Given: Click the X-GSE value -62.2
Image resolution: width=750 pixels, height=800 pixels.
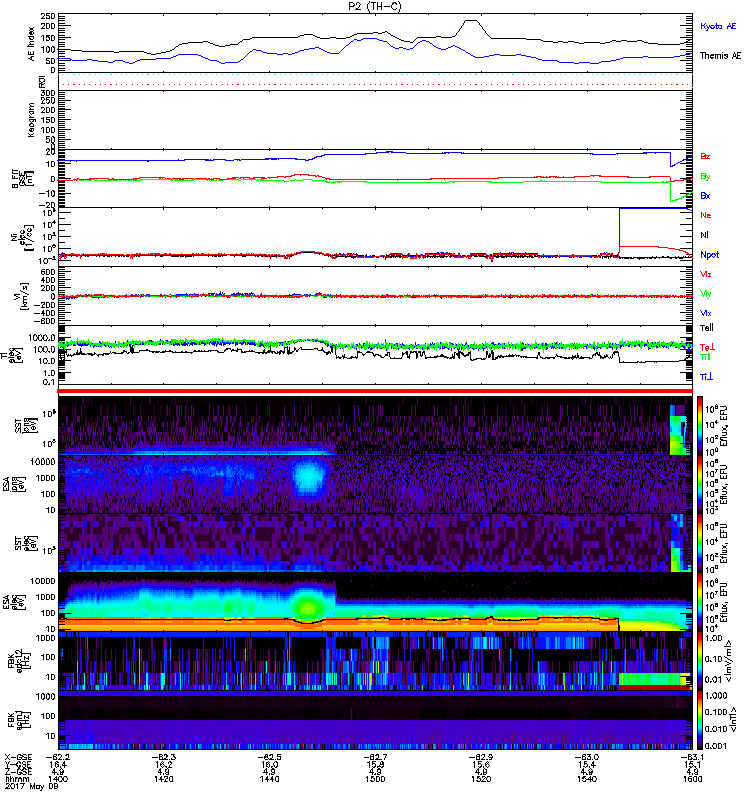Looking at the screenshot, I should 58,757.
